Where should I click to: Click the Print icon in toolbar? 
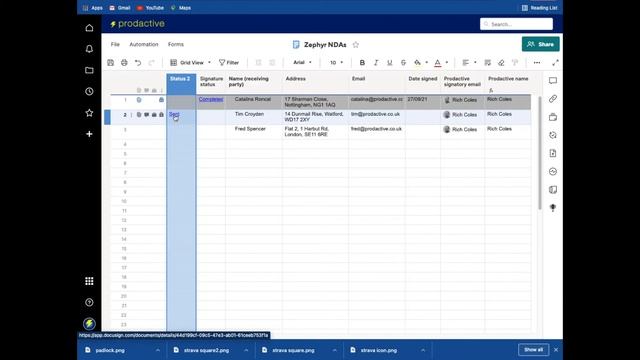(124, 62)
